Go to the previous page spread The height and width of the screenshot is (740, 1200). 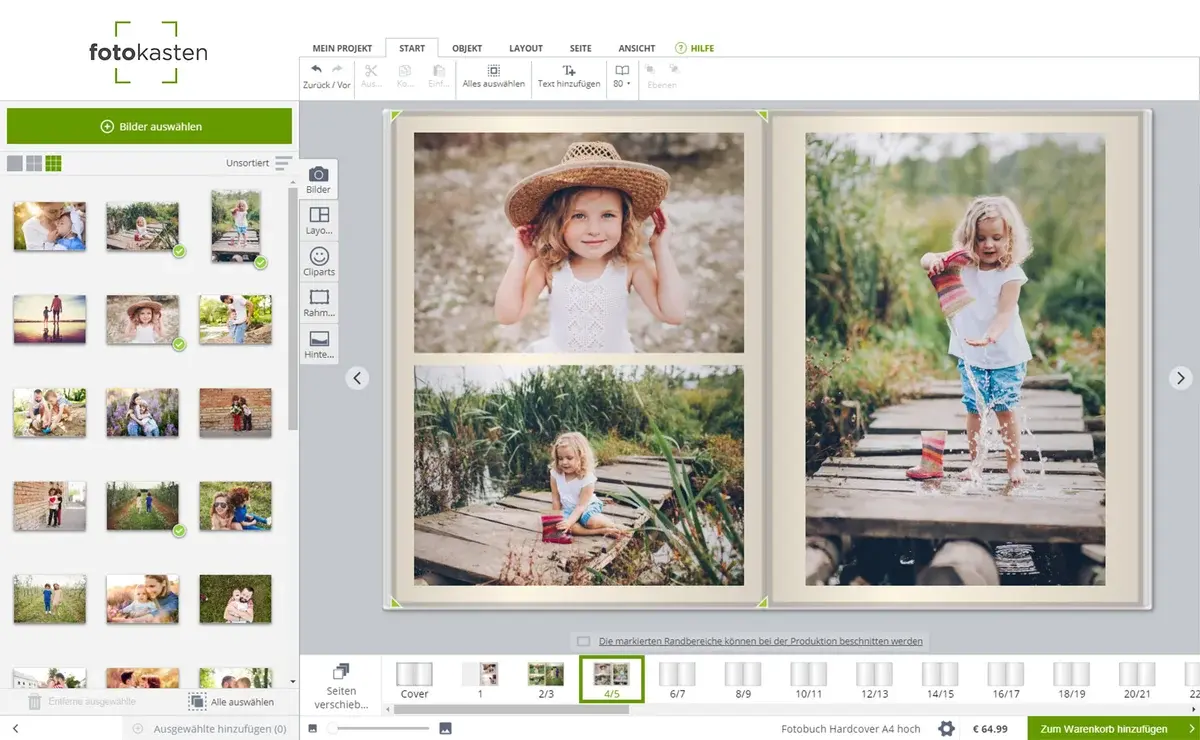tap(357, 378)
